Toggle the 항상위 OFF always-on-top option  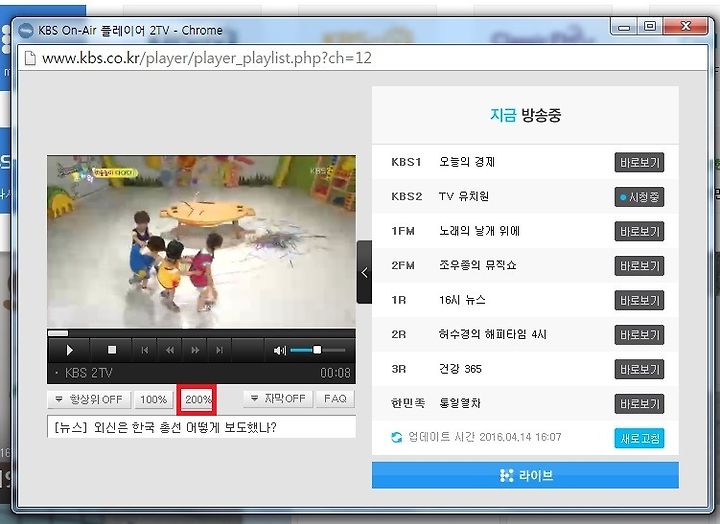pyautogui.click(x=89, y=399)
